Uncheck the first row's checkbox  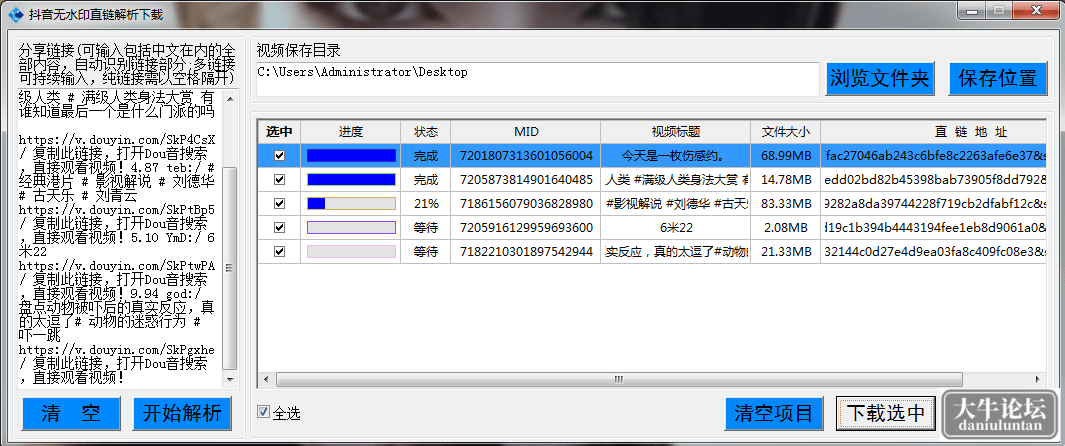(x=279, y=155)
